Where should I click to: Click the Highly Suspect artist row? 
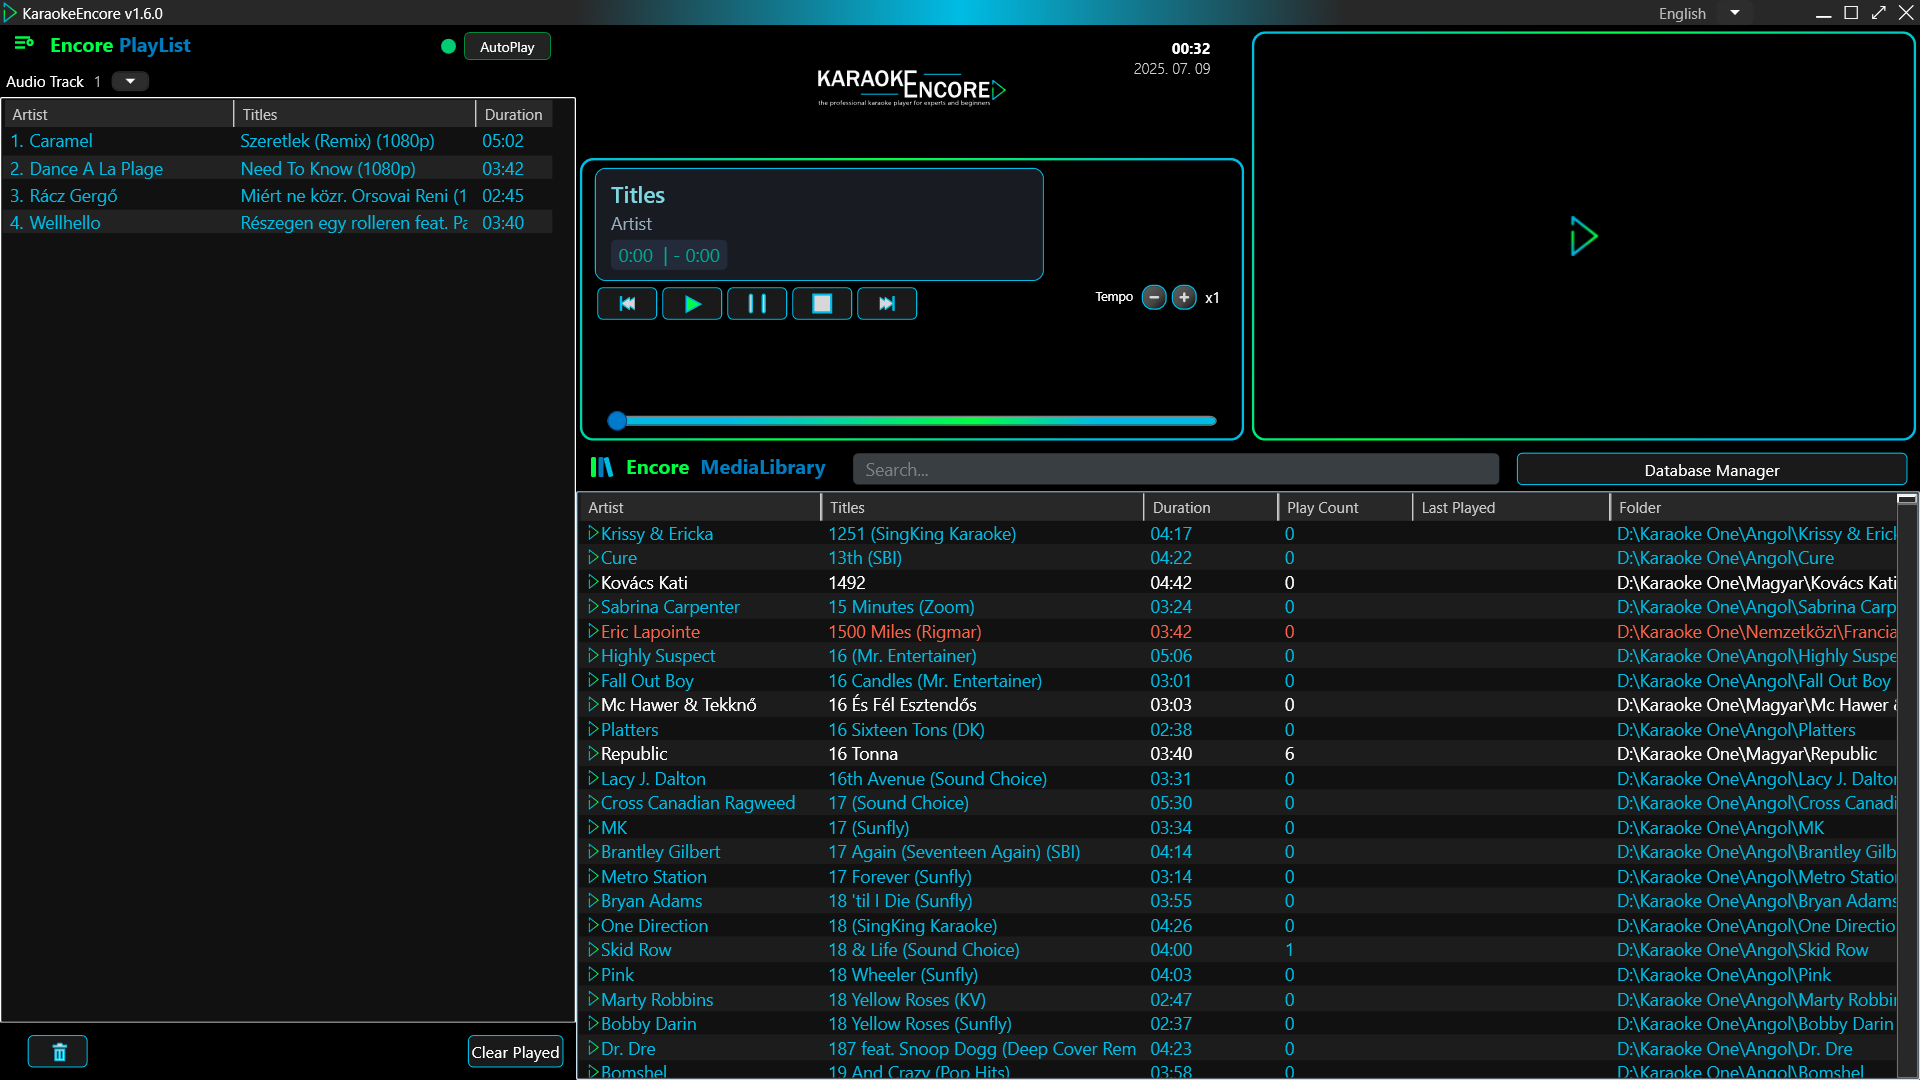click(x=658, y=656)
